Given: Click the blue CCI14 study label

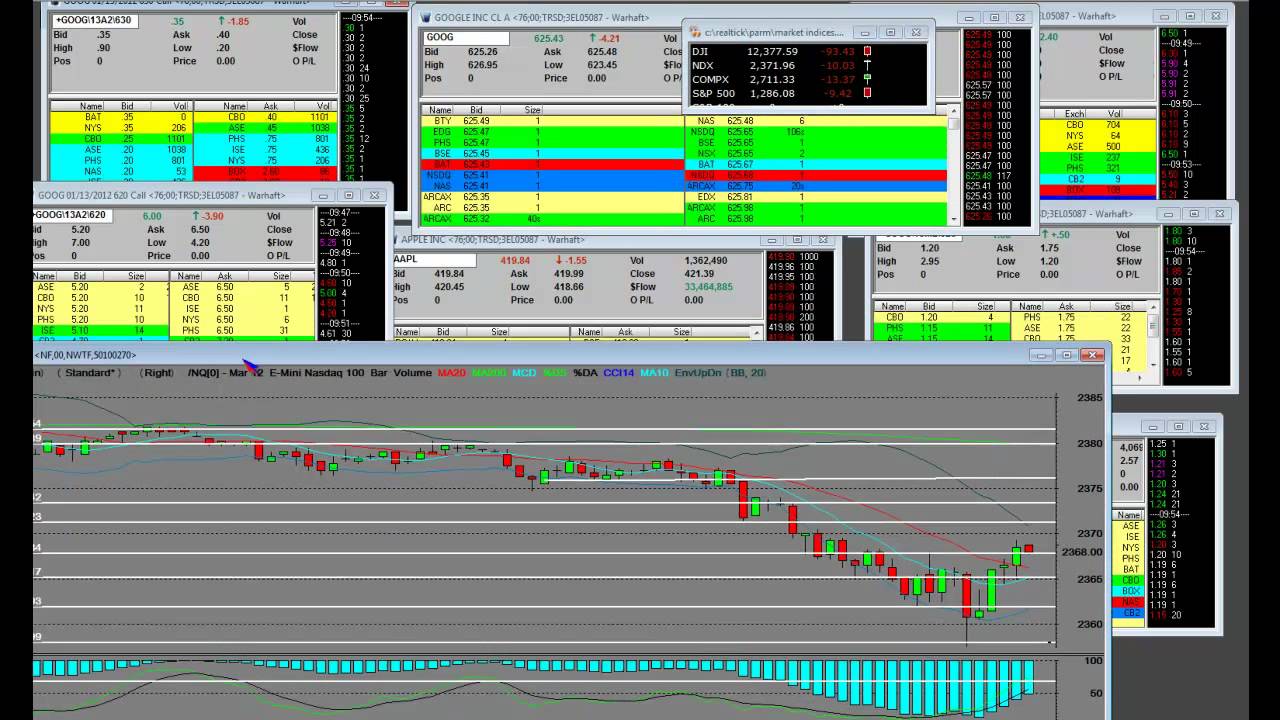Looking at the screenshot, I should coord(618,373).
